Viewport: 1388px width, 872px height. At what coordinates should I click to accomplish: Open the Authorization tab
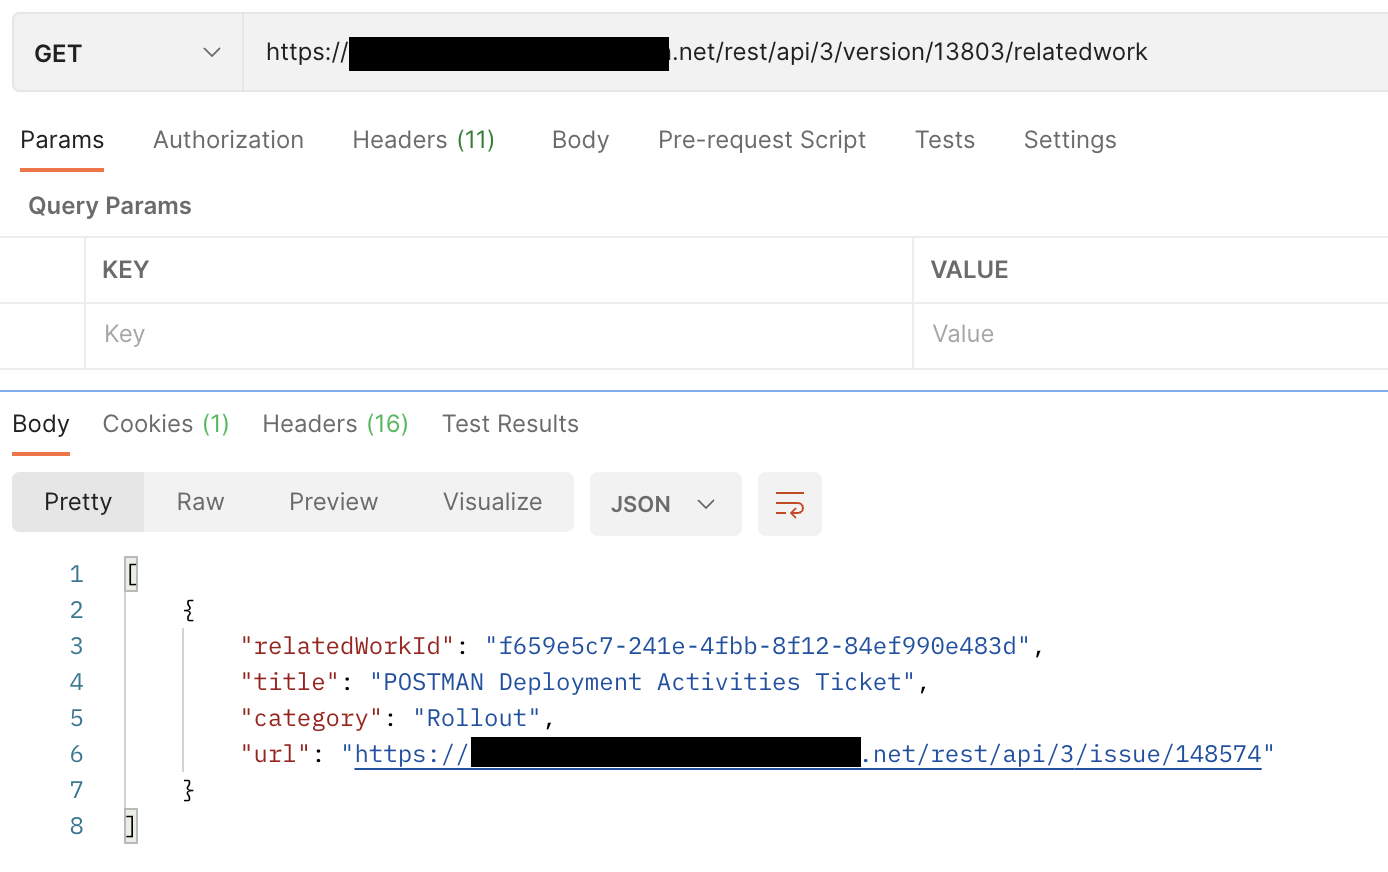pos(228,140)
